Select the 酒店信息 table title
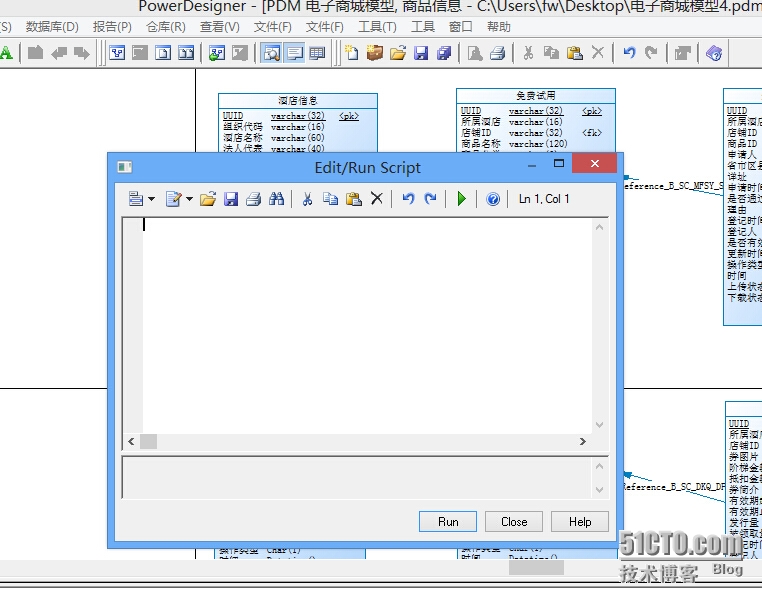Image resolution: width=762 pixels, height=602 pixels. [297, 101]
